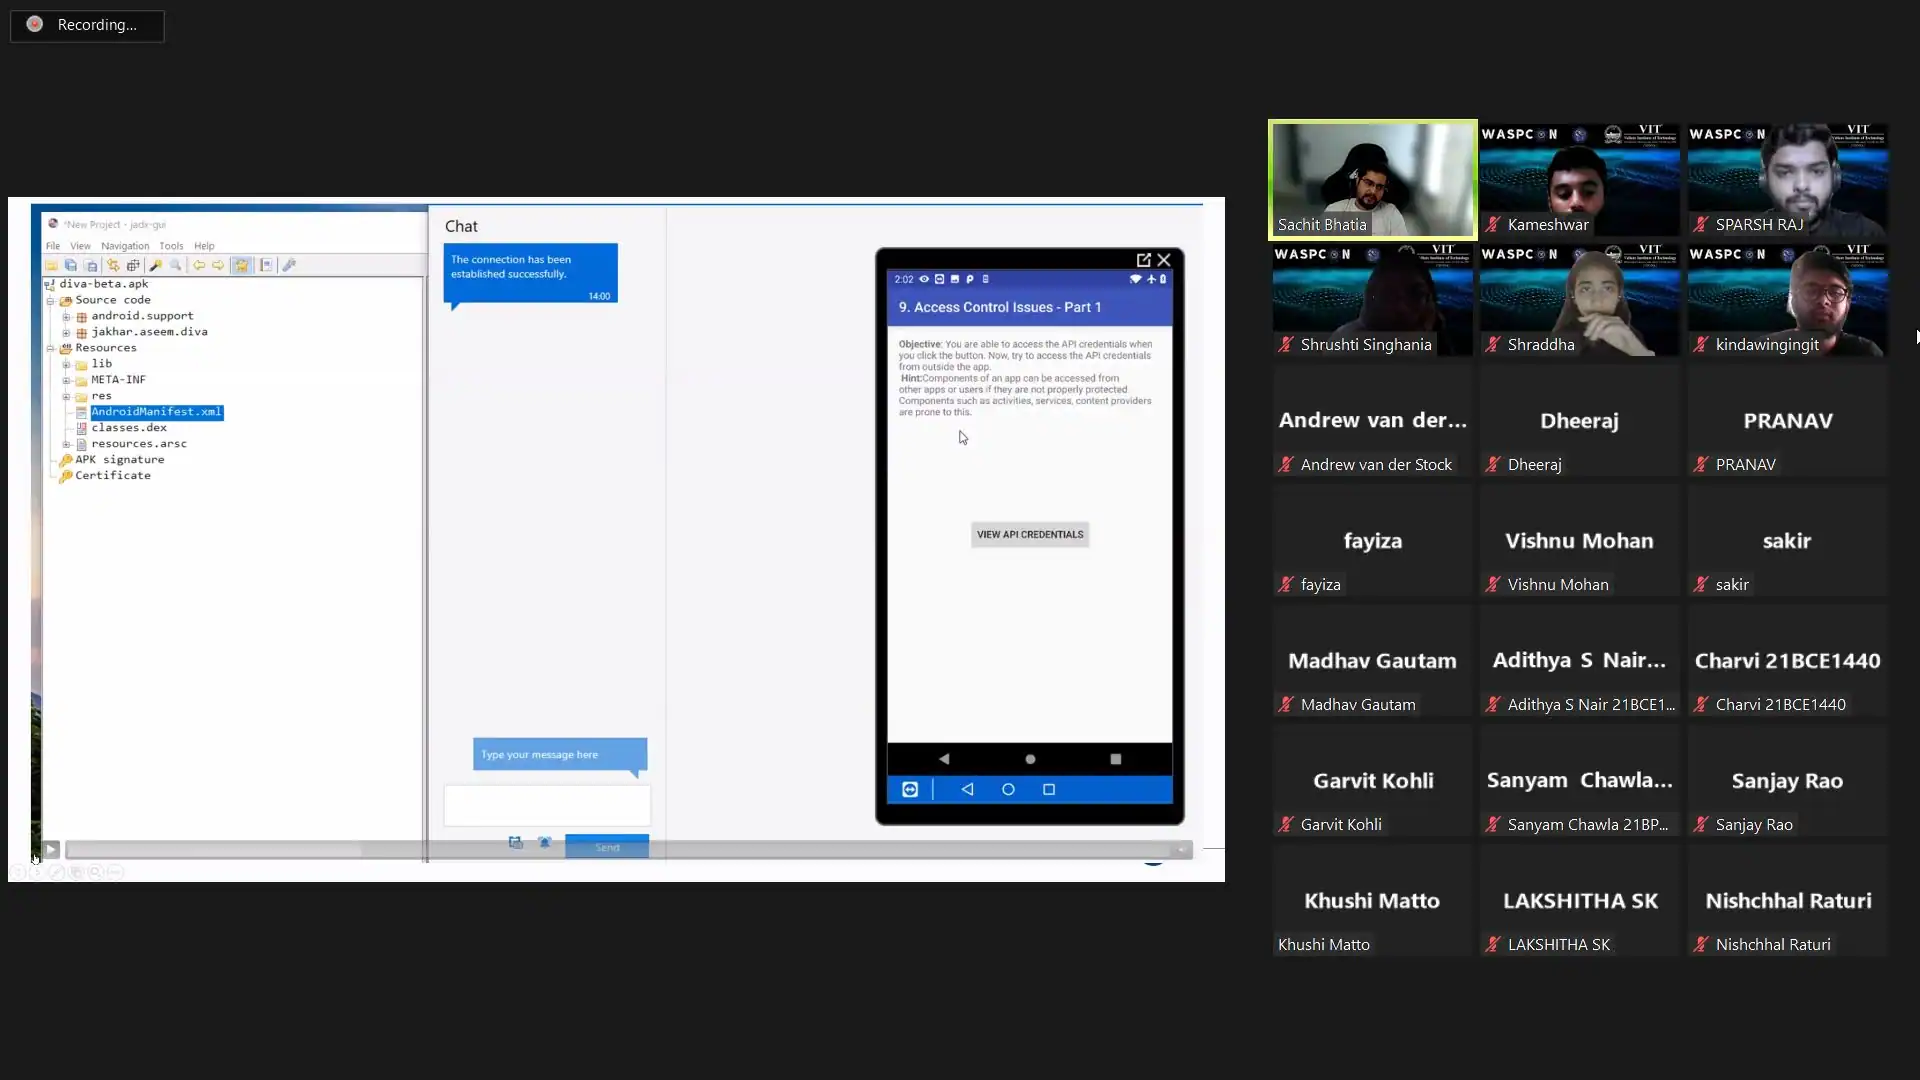Click the Send button in chat

tap(606, 847)
